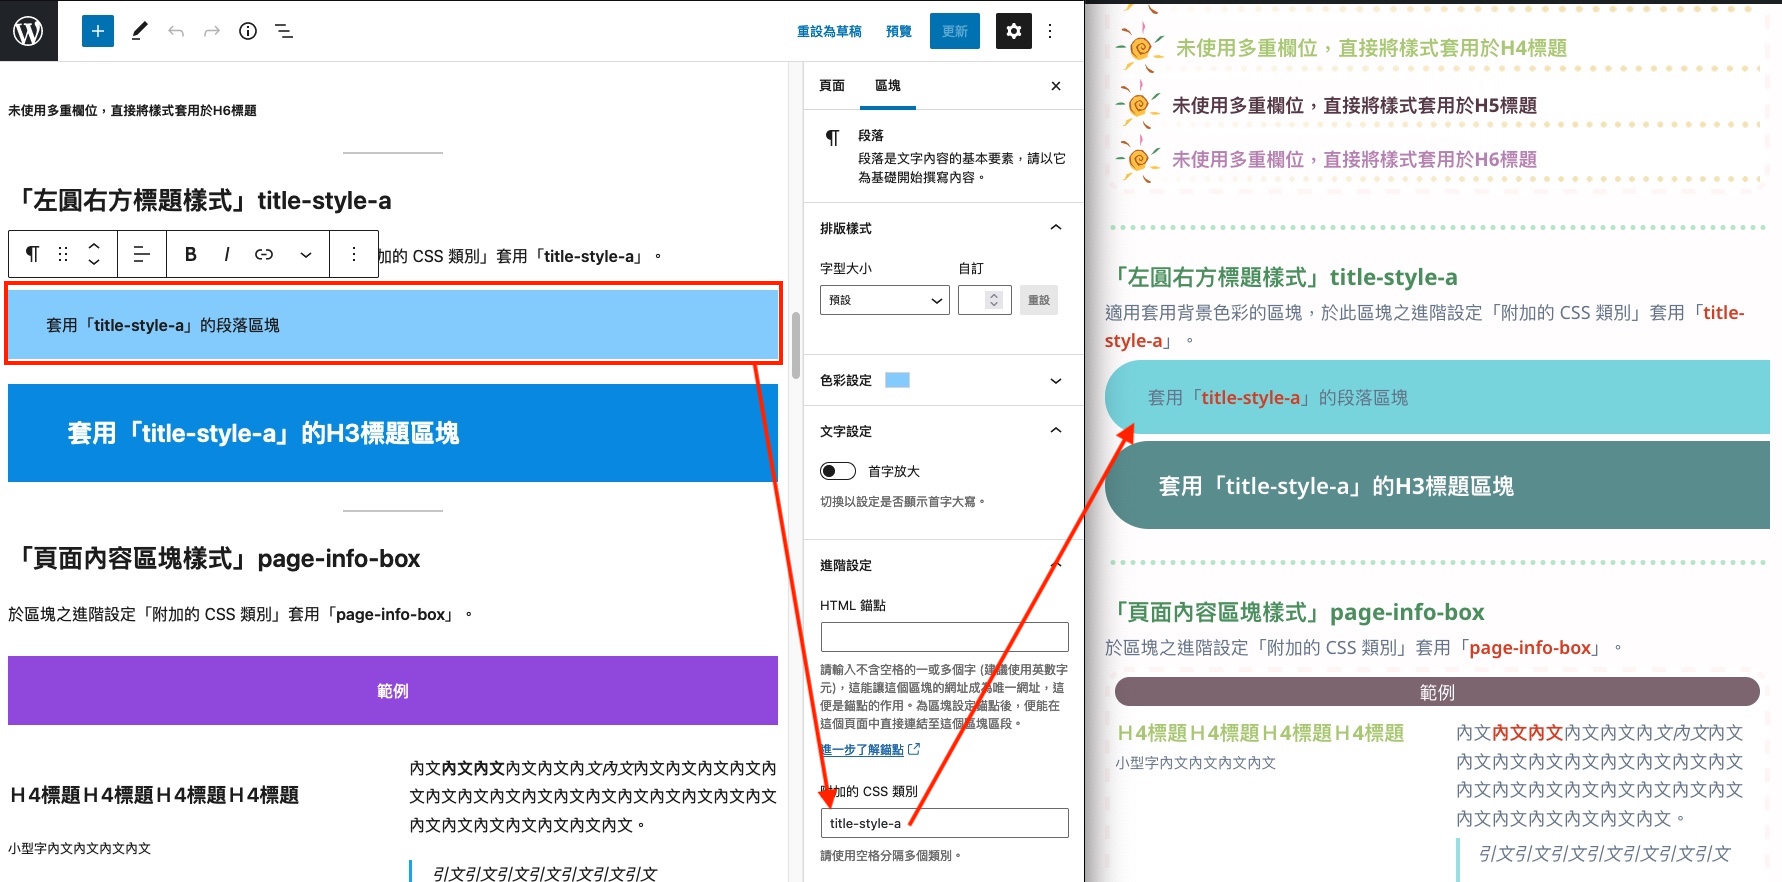Click 重設為草稿 link
This screenshot has width=1782, height=882.
coord(829,31)
